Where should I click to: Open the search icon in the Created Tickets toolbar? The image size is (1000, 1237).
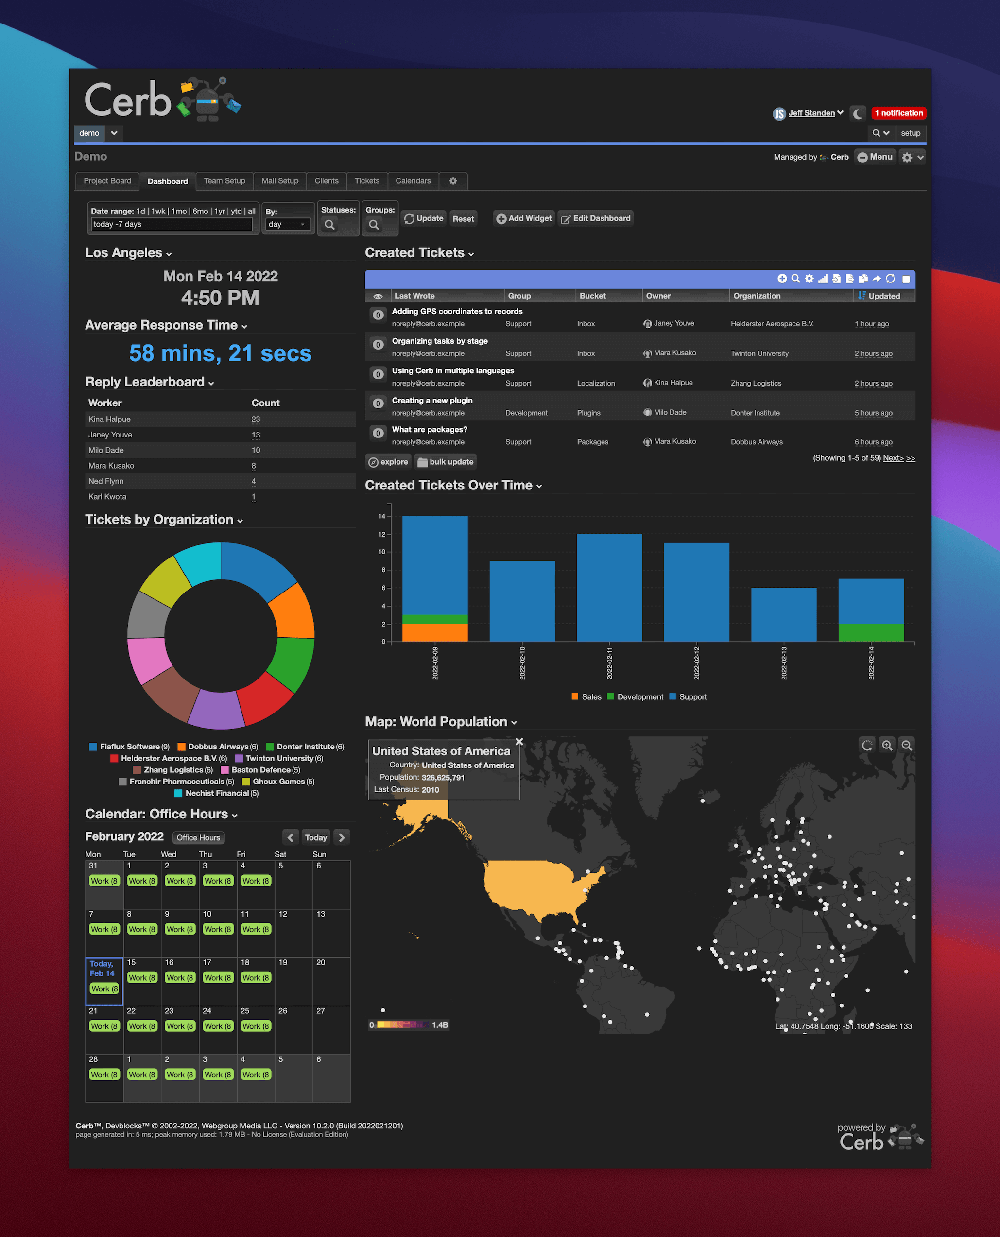(796, 279)
